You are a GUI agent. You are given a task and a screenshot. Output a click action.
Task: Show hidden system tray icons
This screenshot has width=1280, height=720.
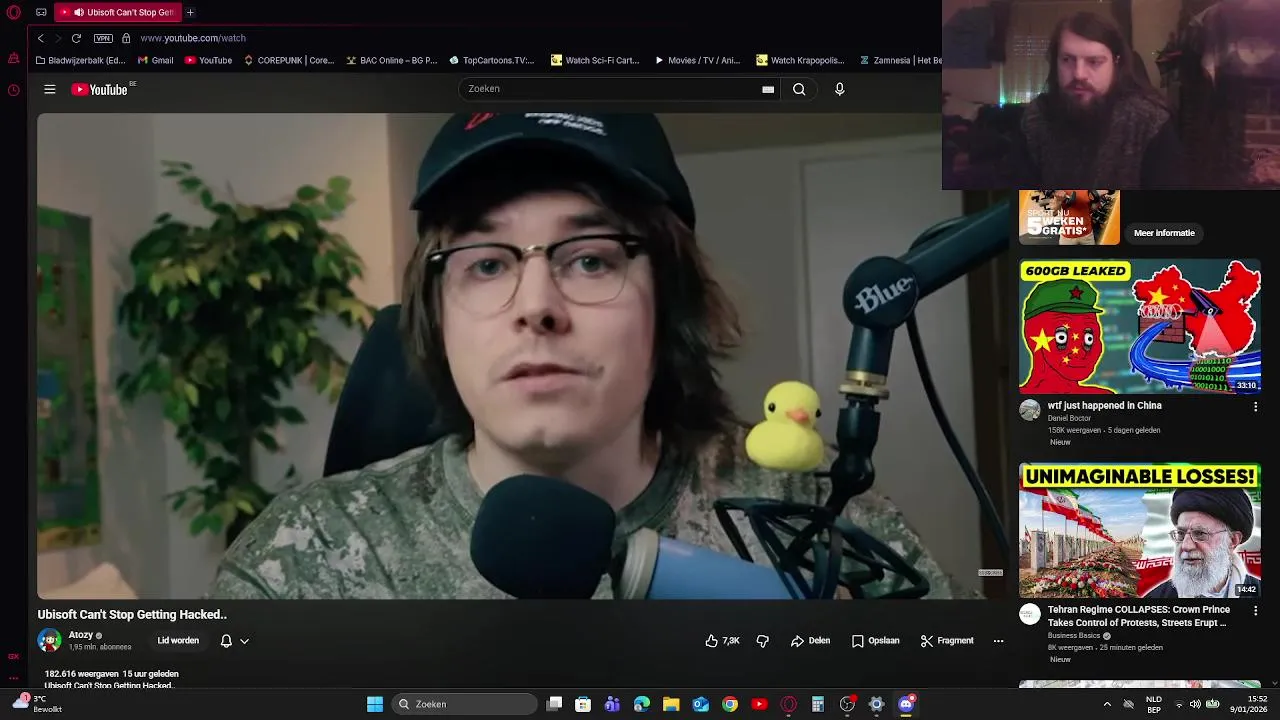(1107, 704)
